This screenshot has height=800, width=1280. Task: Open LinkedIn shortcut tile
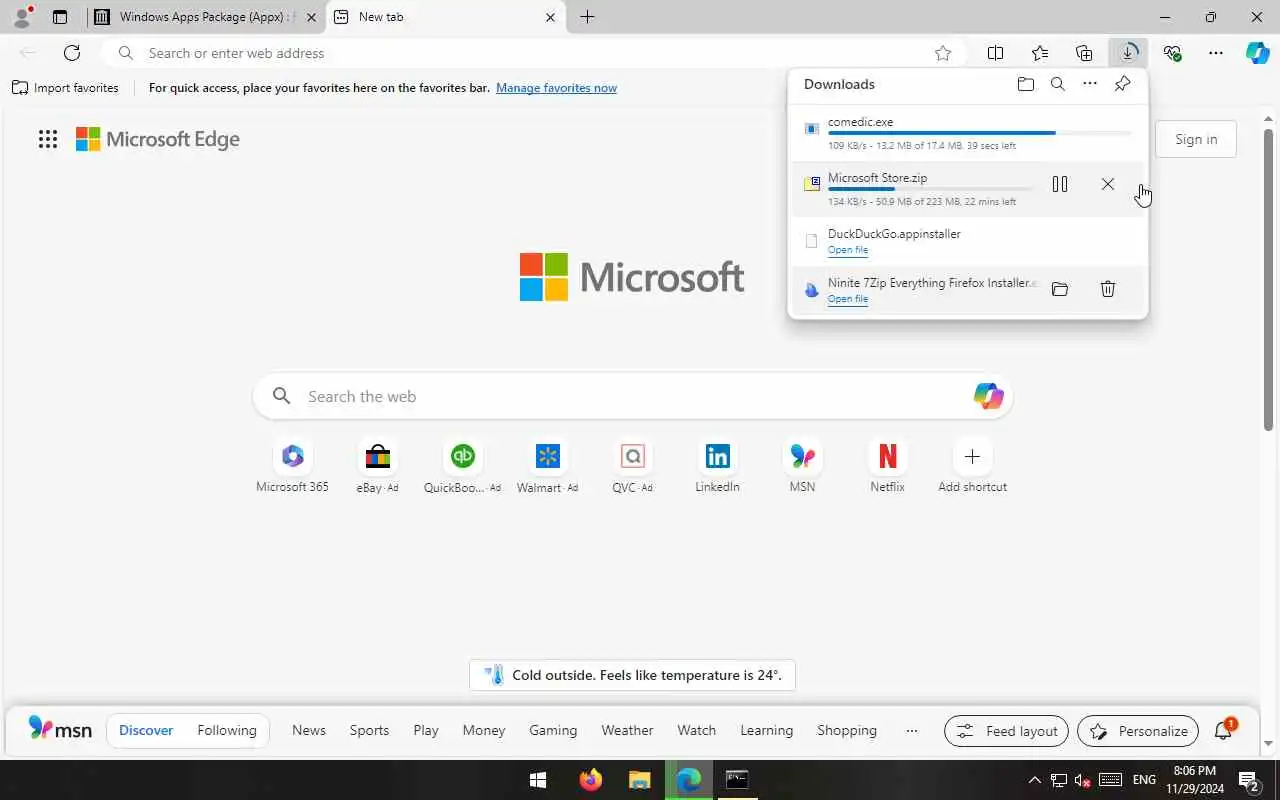pyautogui.click(x=717, y=466)
